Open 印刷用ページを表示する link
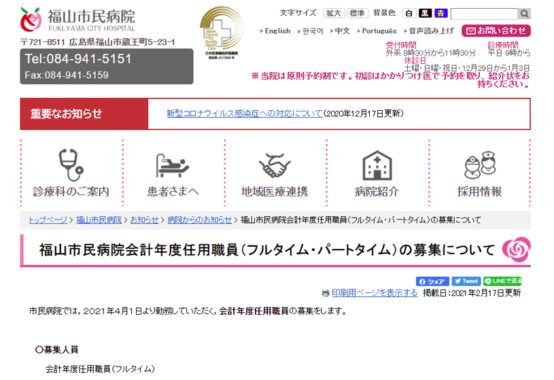This screenshot has width=554, height=380. tap(374, 293)
